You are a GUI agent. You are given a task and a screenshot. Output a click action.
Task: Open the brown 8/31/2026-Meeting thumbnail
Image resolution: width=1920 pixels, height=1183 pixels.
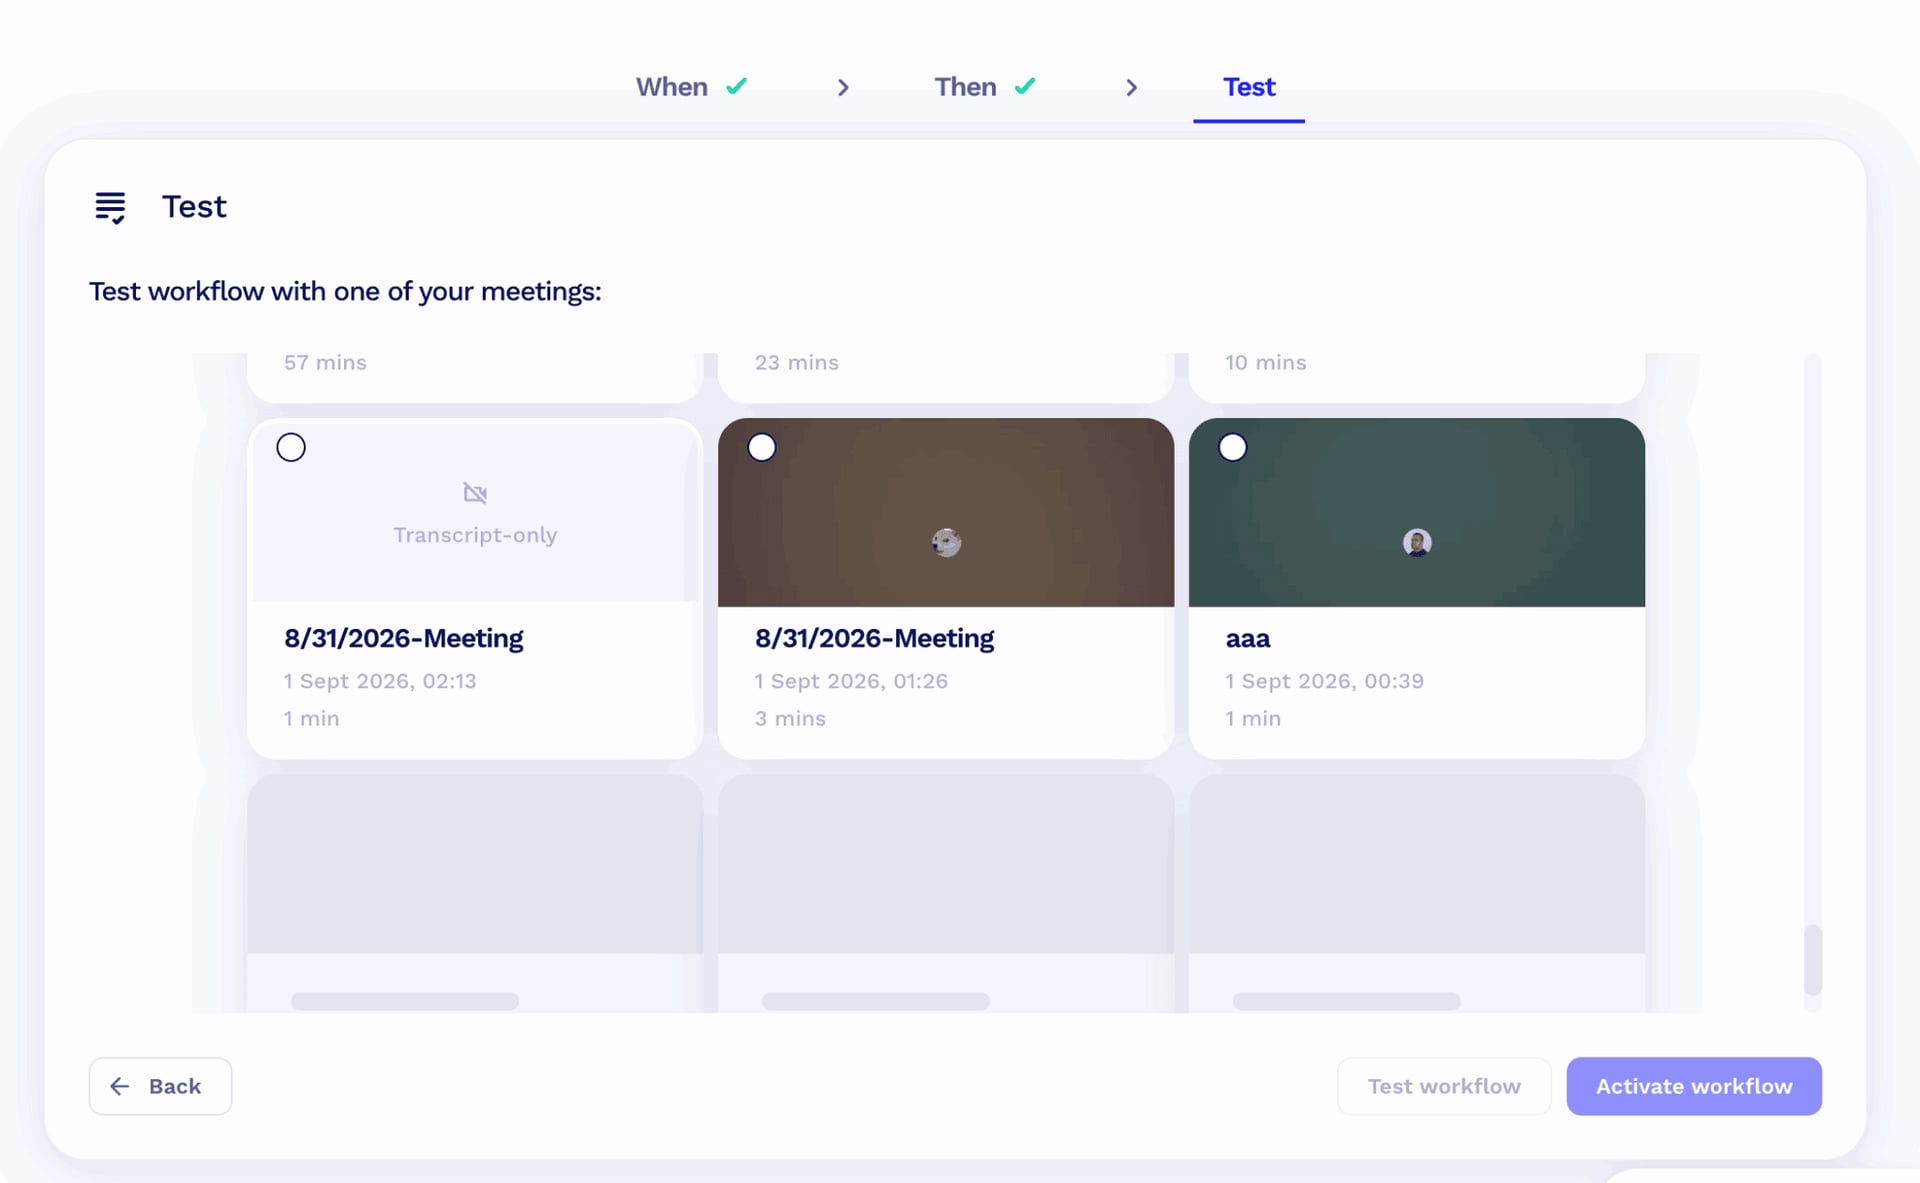946,512
